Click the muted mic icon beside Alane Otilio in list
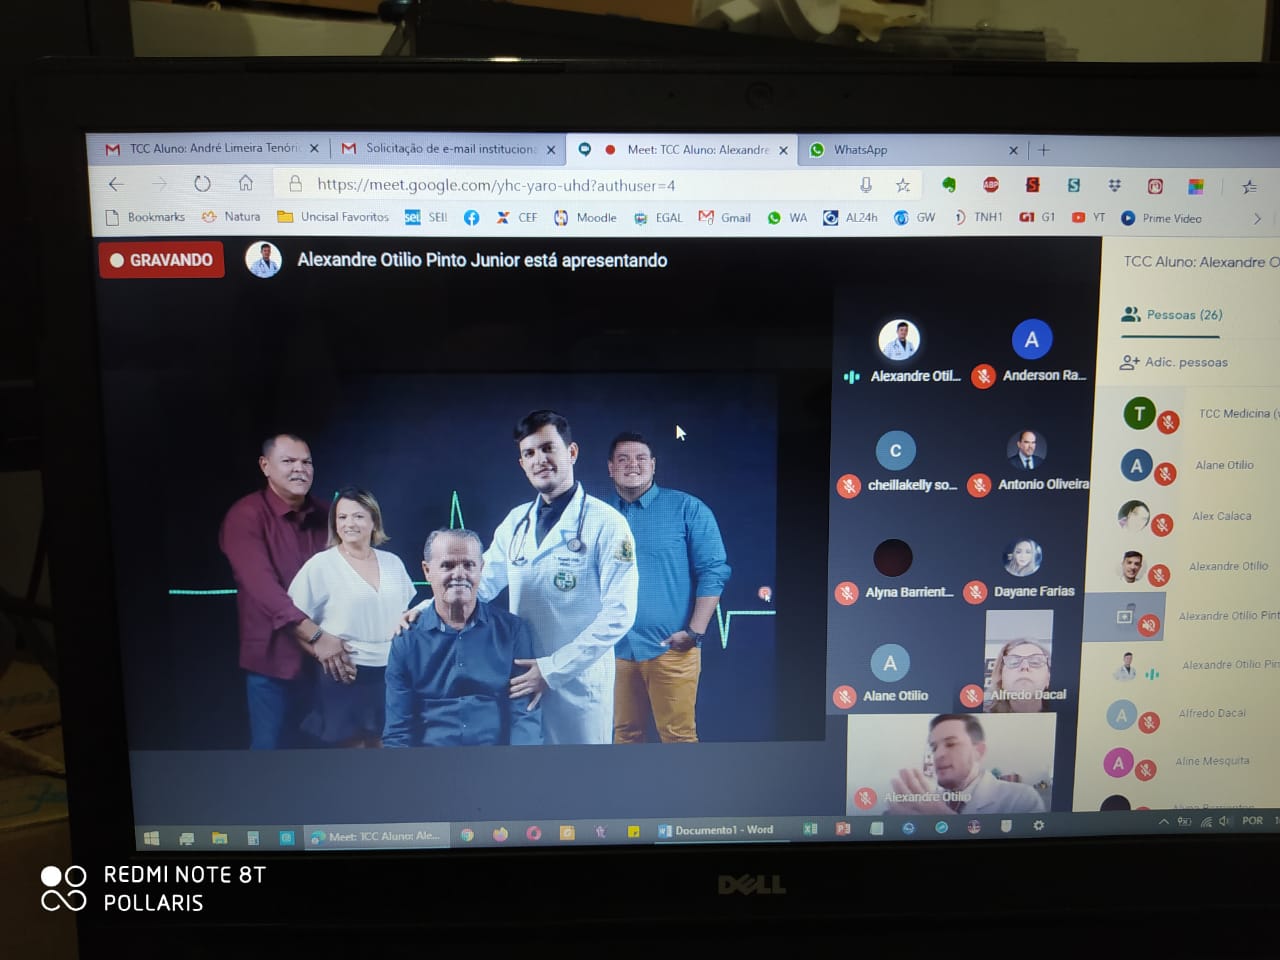Image resolution: width=1280 pixels, height=960 pixels. [x=1165, y=474]
